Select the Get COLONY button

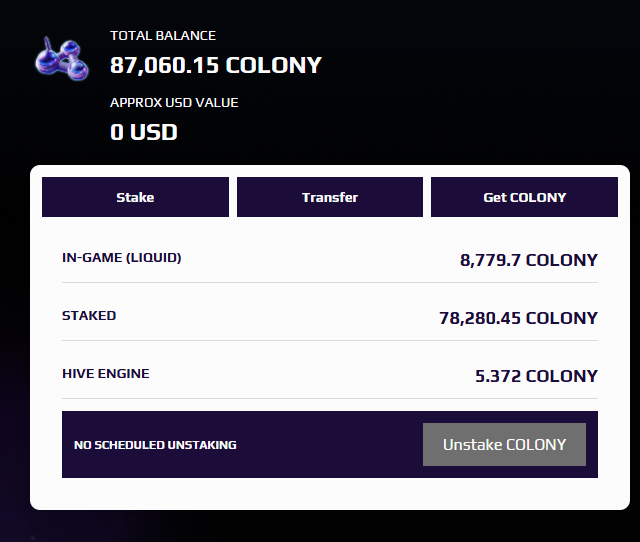click(524, 197)
